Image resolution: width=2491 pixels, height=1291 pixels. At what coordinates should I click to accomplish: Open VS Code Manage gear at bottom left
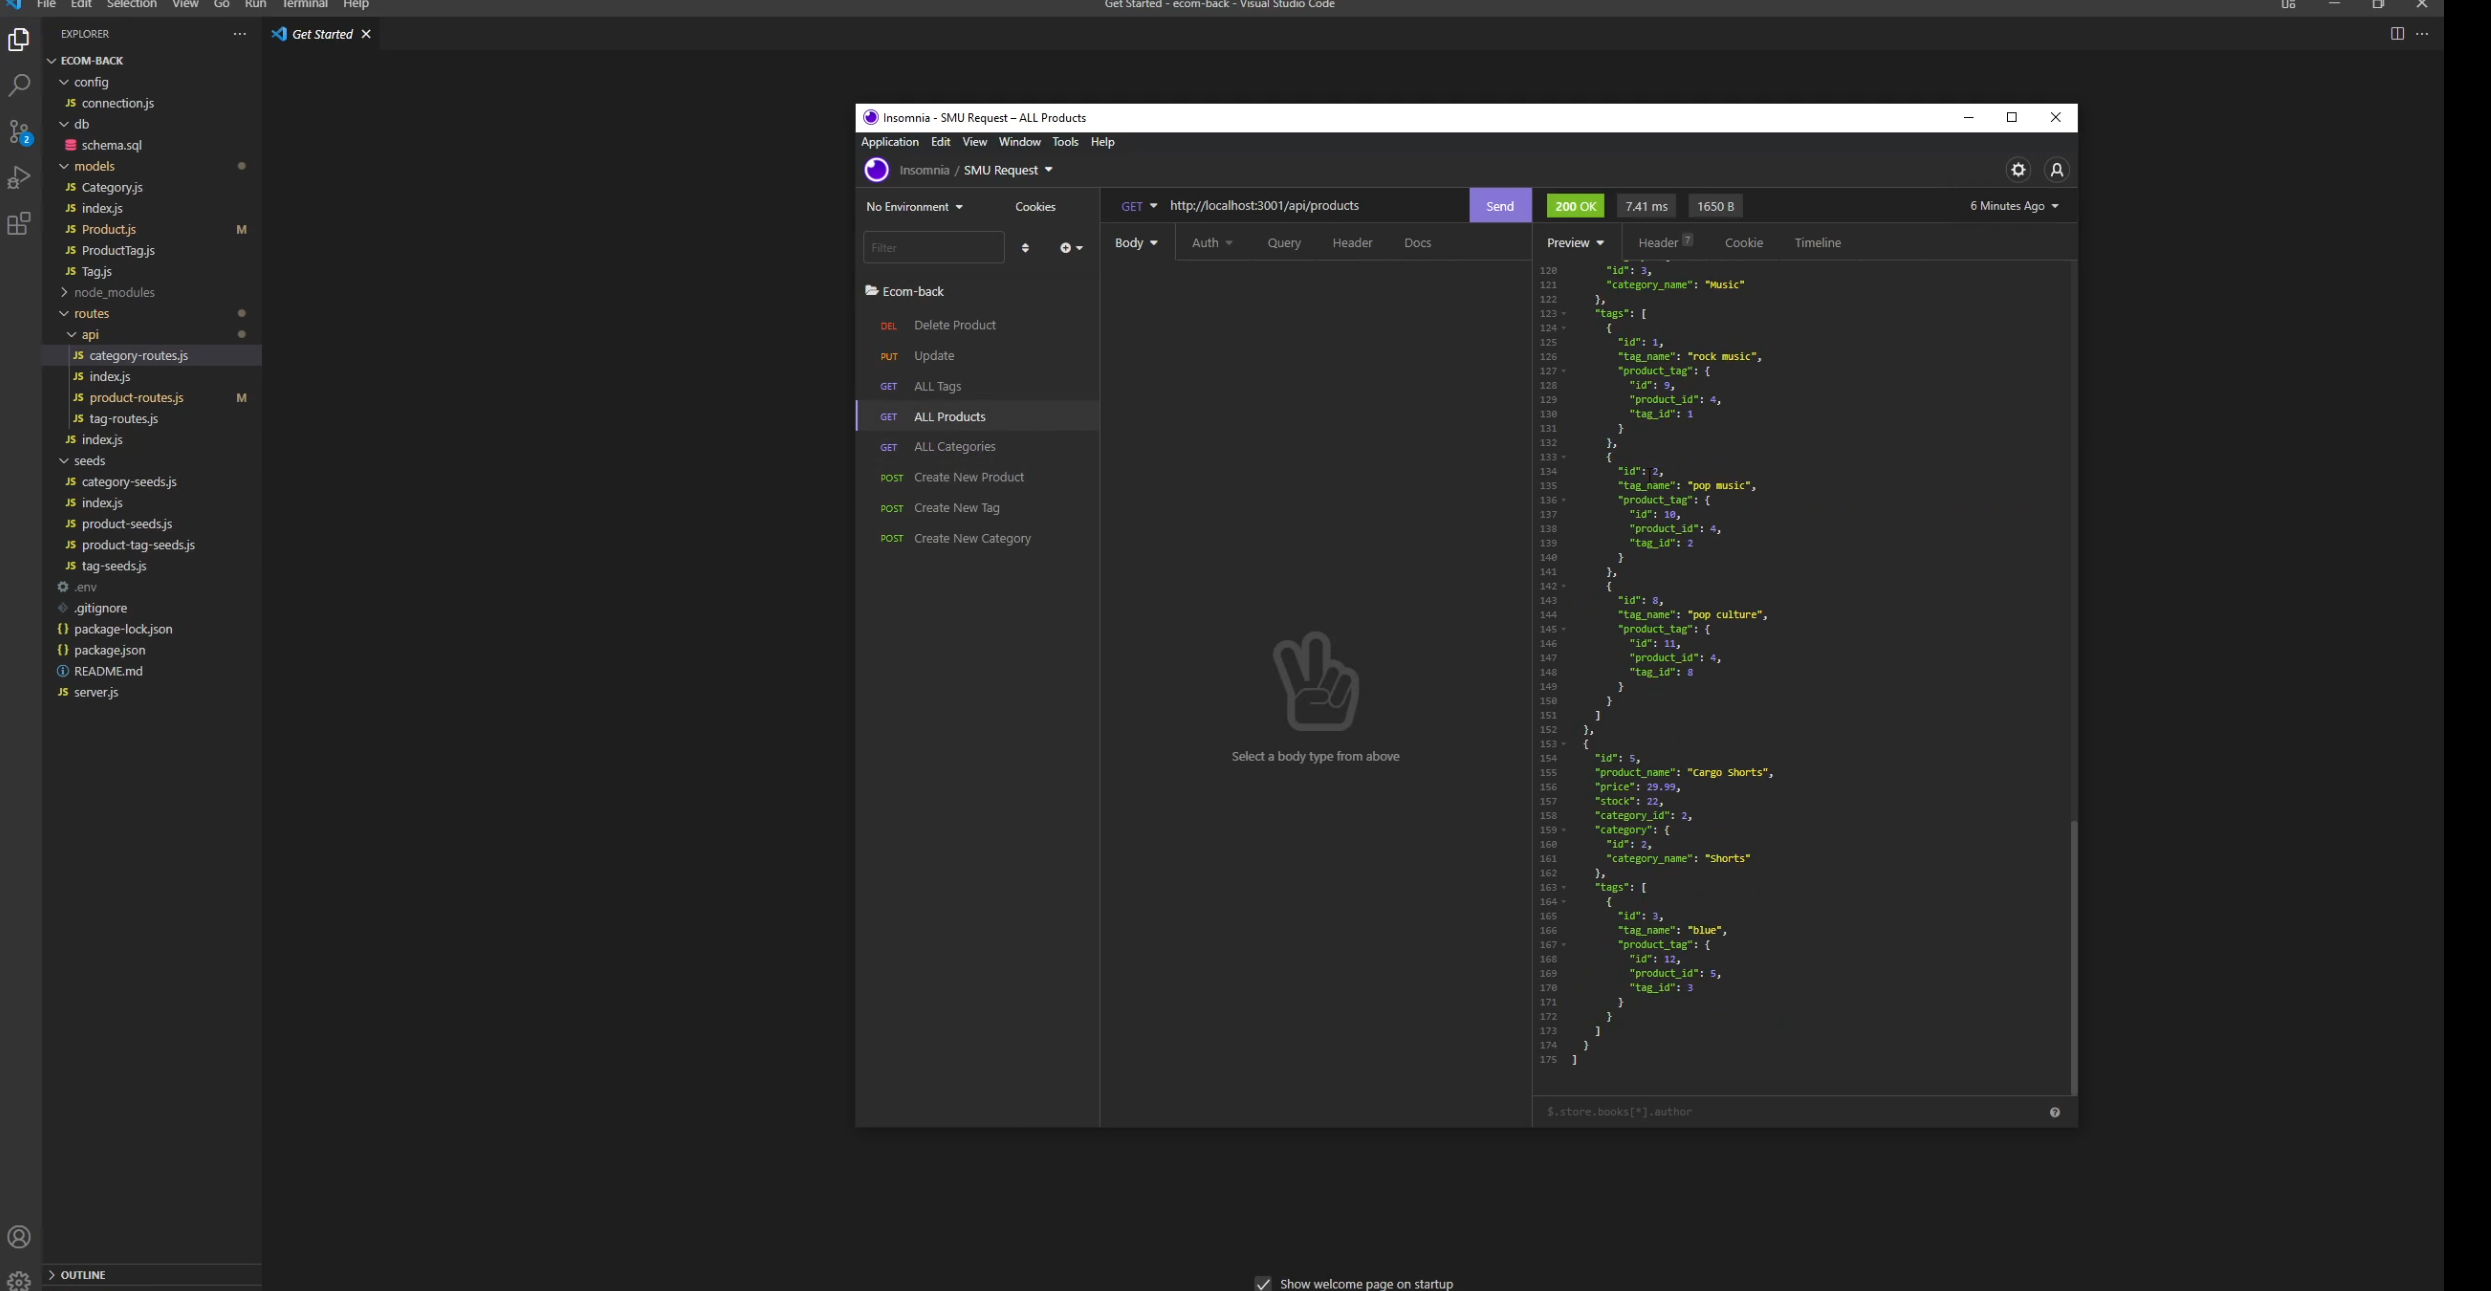point(20,1280)
